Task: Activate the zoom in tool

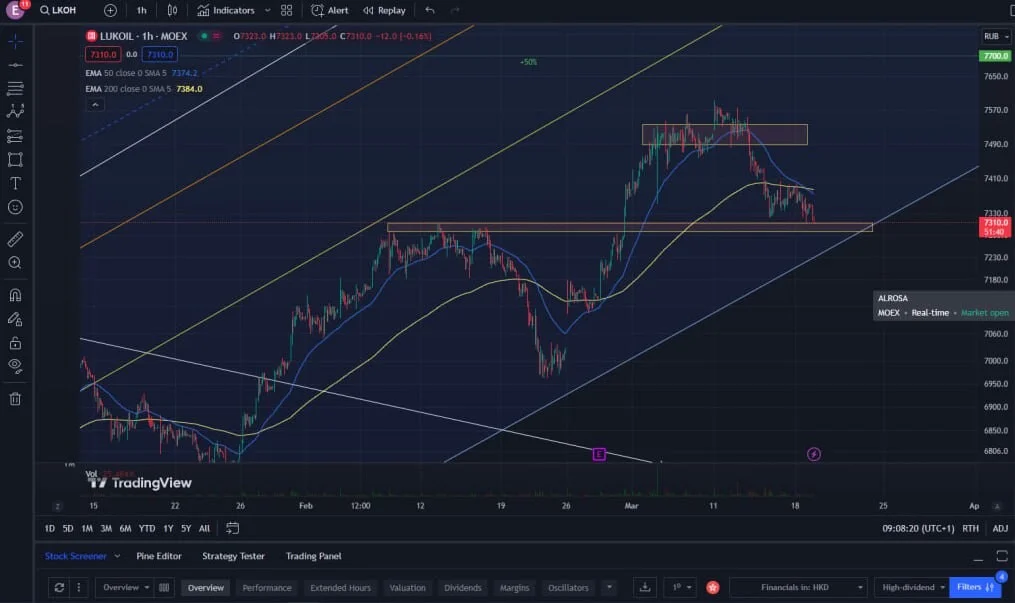Action: (16, 263)
